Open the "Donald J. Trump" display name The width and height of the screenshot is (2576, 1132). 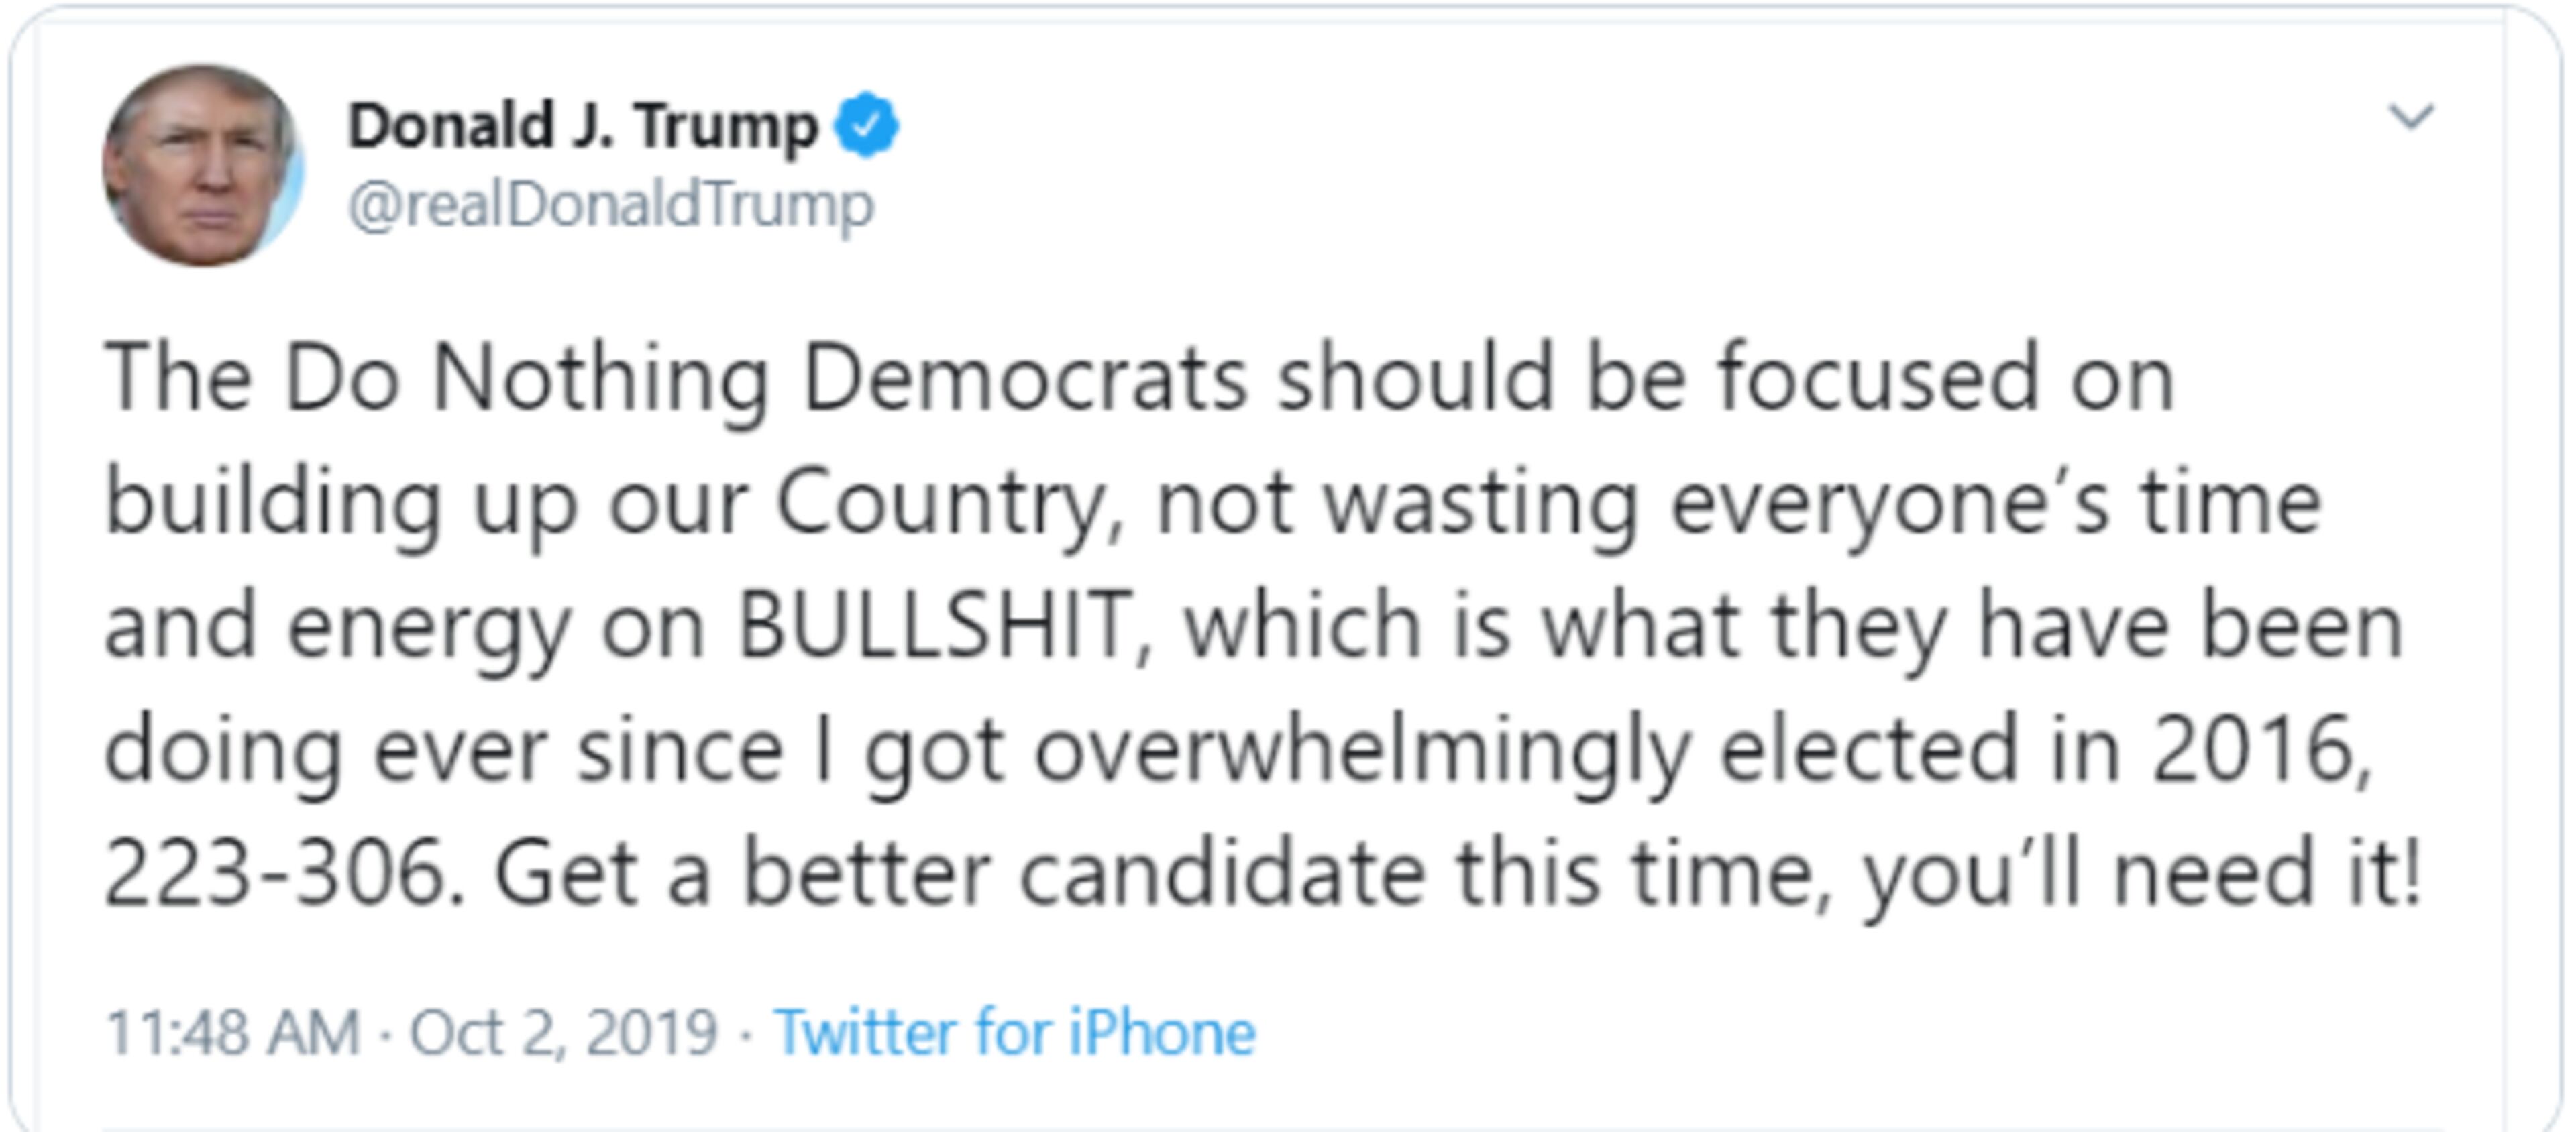(x=582, y=126)
